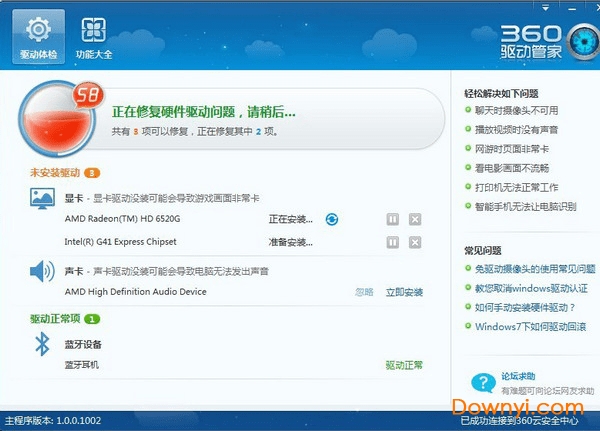
Task: Open the 打印机无法正常工作 help item
Action: (517, 187)
